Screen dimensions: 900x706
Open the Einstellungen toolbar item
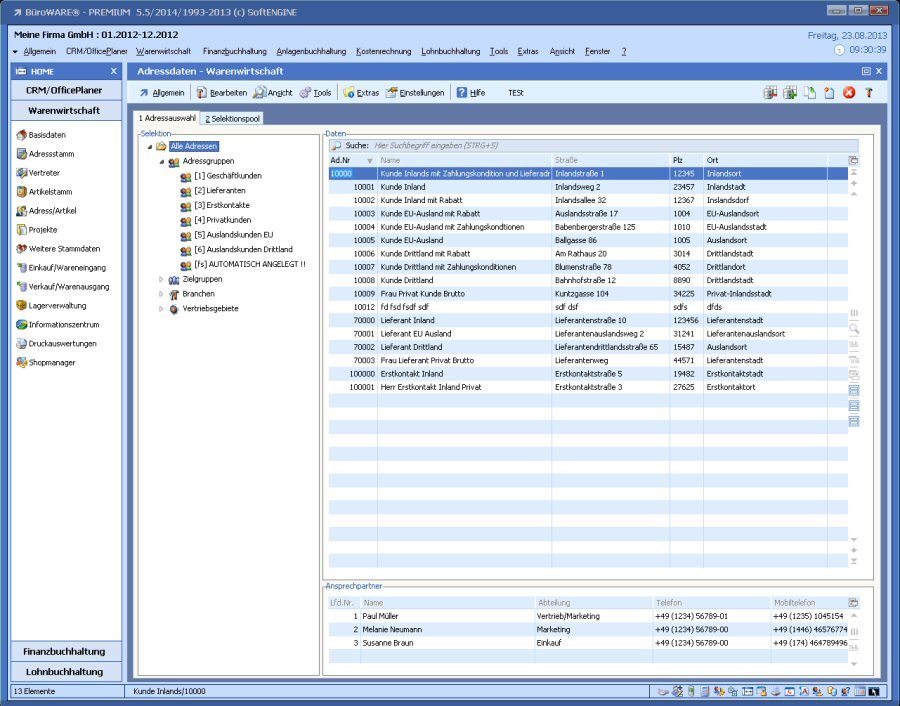coord(415,92)
